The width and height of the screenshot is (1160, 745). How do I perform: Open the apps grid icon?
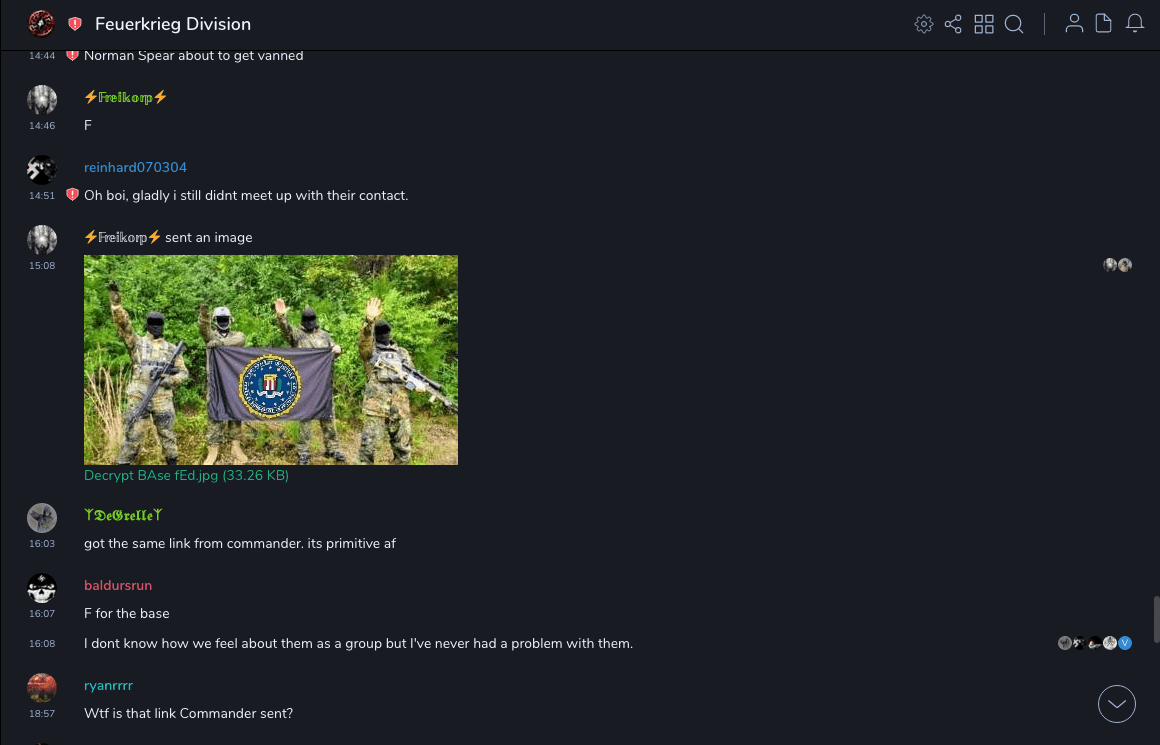click(x=984, y=24)
